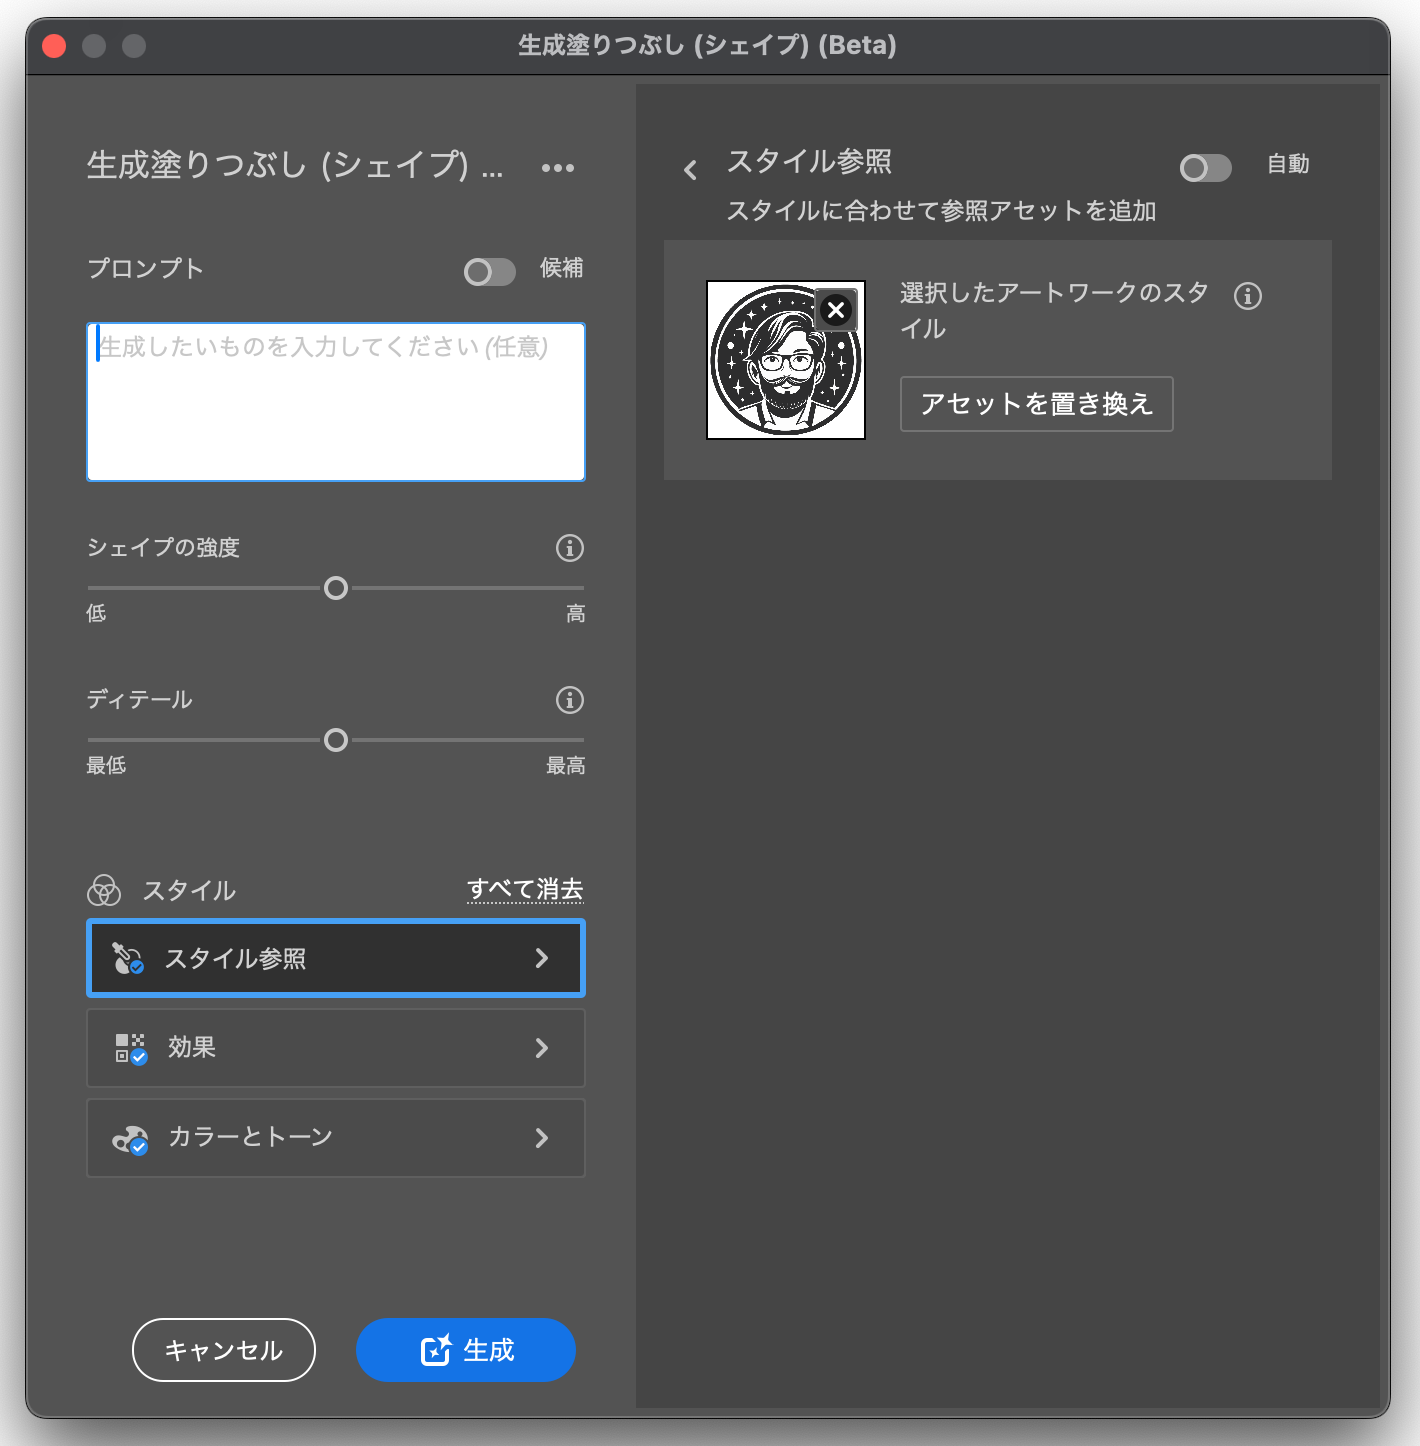Click inside the prompt text field
The image size is (1420, 1446).
pyautogui.click(x=335, y=400)
